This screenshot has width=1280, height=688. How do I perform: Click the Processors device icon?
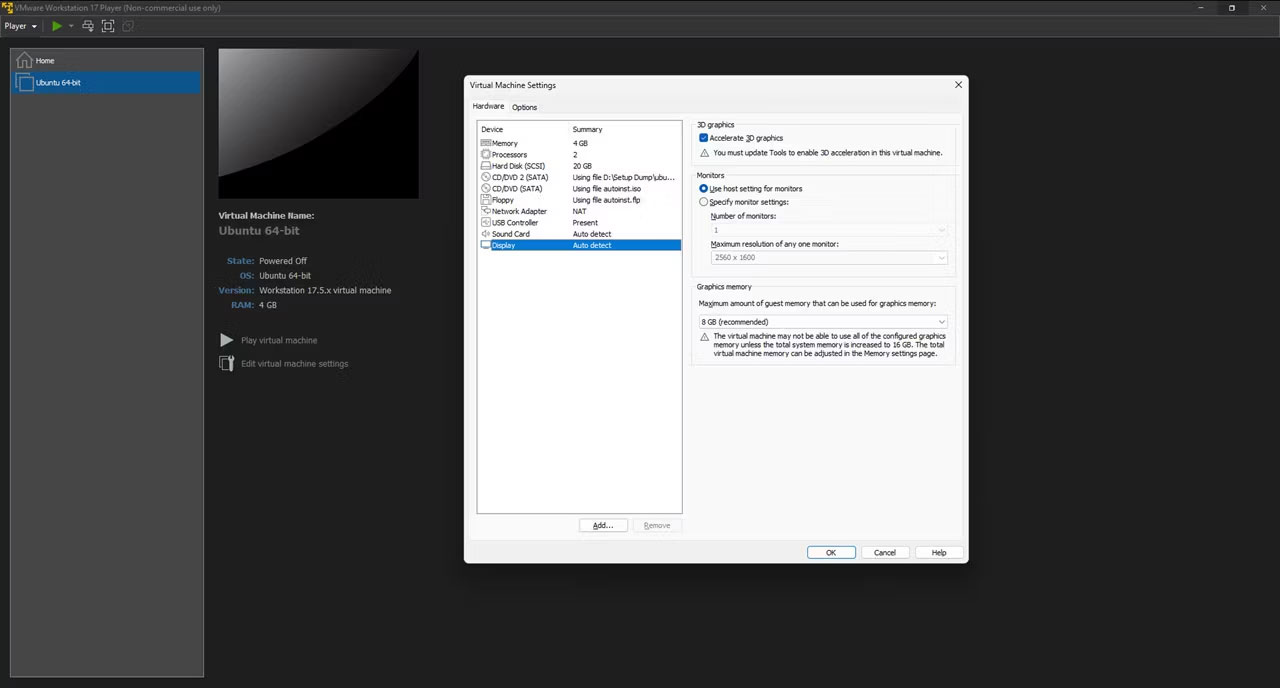pos(485,155)
